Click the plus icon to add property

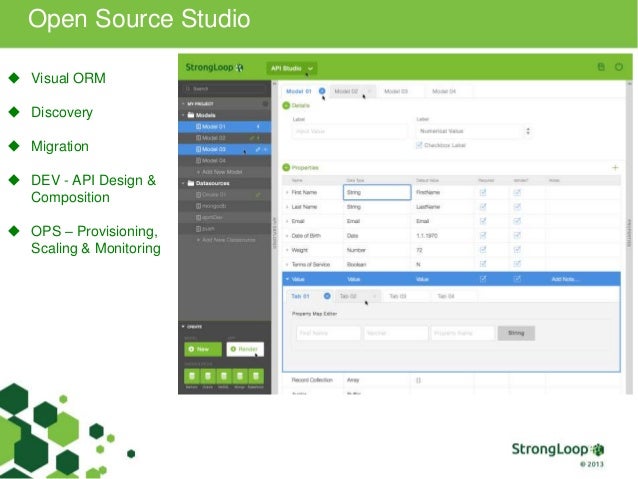(x=615, y=167)
